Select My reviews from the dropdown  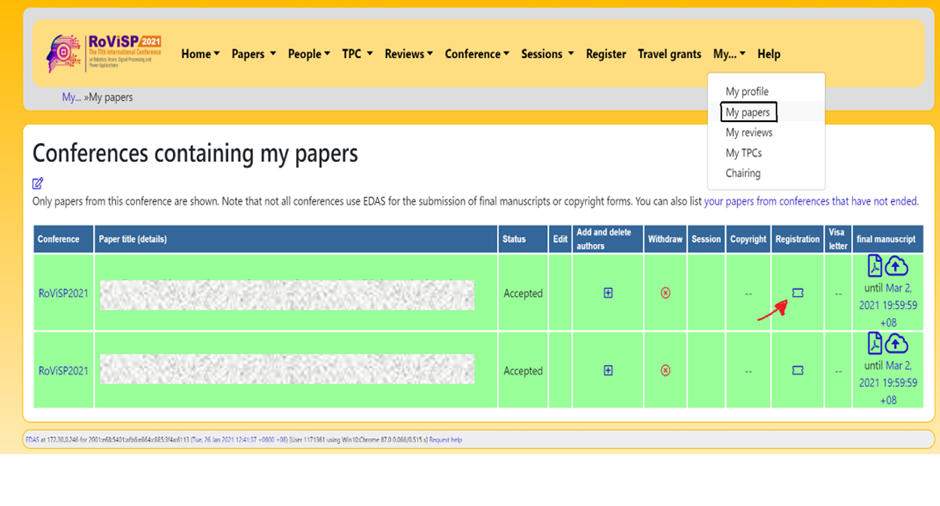pos(749,132)
